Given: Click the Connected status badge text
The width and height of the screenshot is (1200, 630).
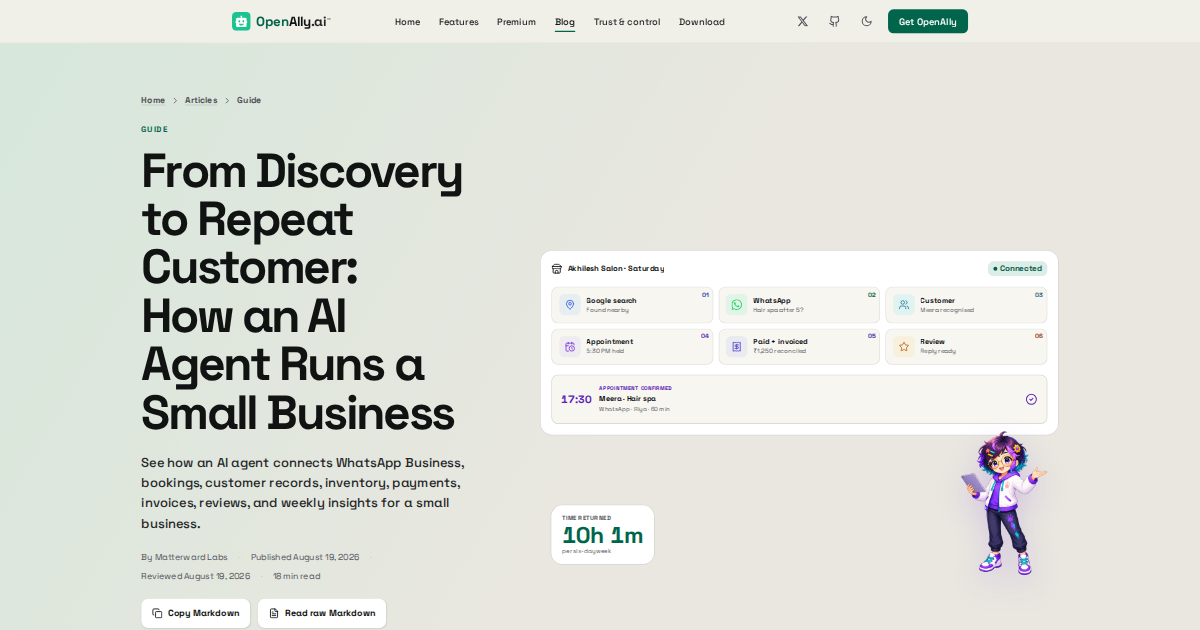Looking at the screenshot, I should 1021,268.
